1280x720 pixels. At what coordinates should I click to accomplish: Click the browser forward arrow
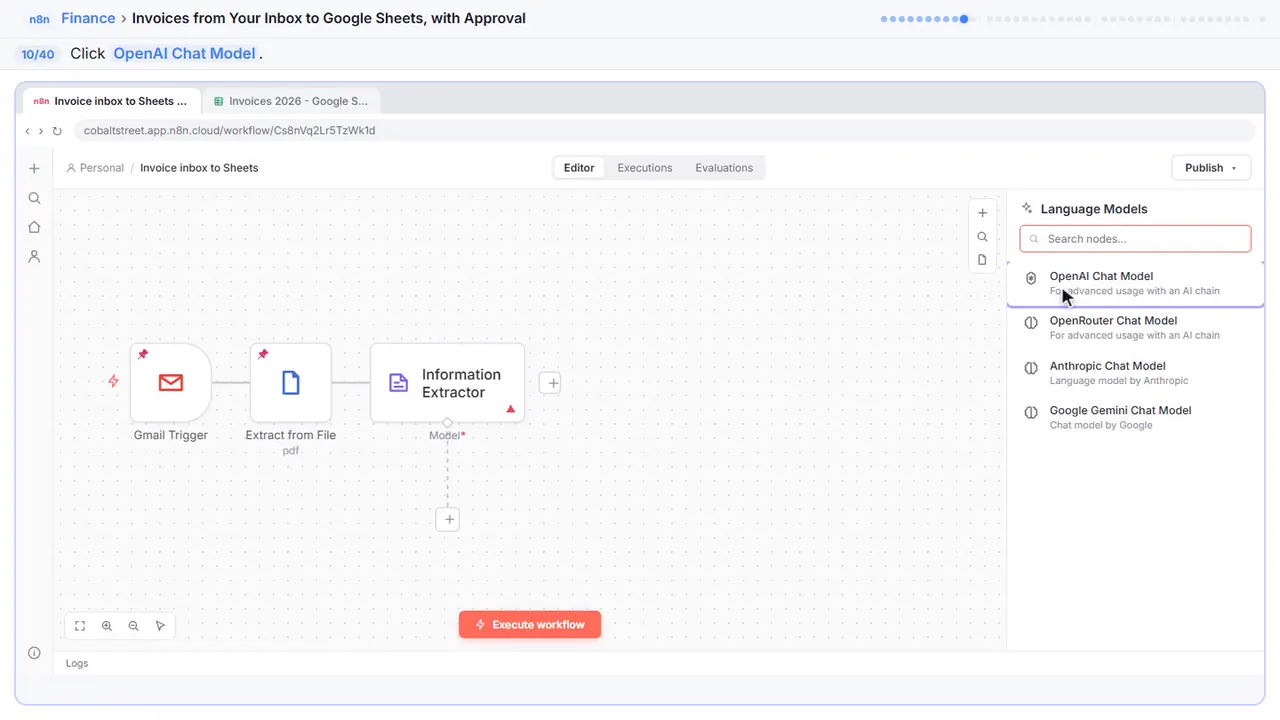click(x=41, y=131)
